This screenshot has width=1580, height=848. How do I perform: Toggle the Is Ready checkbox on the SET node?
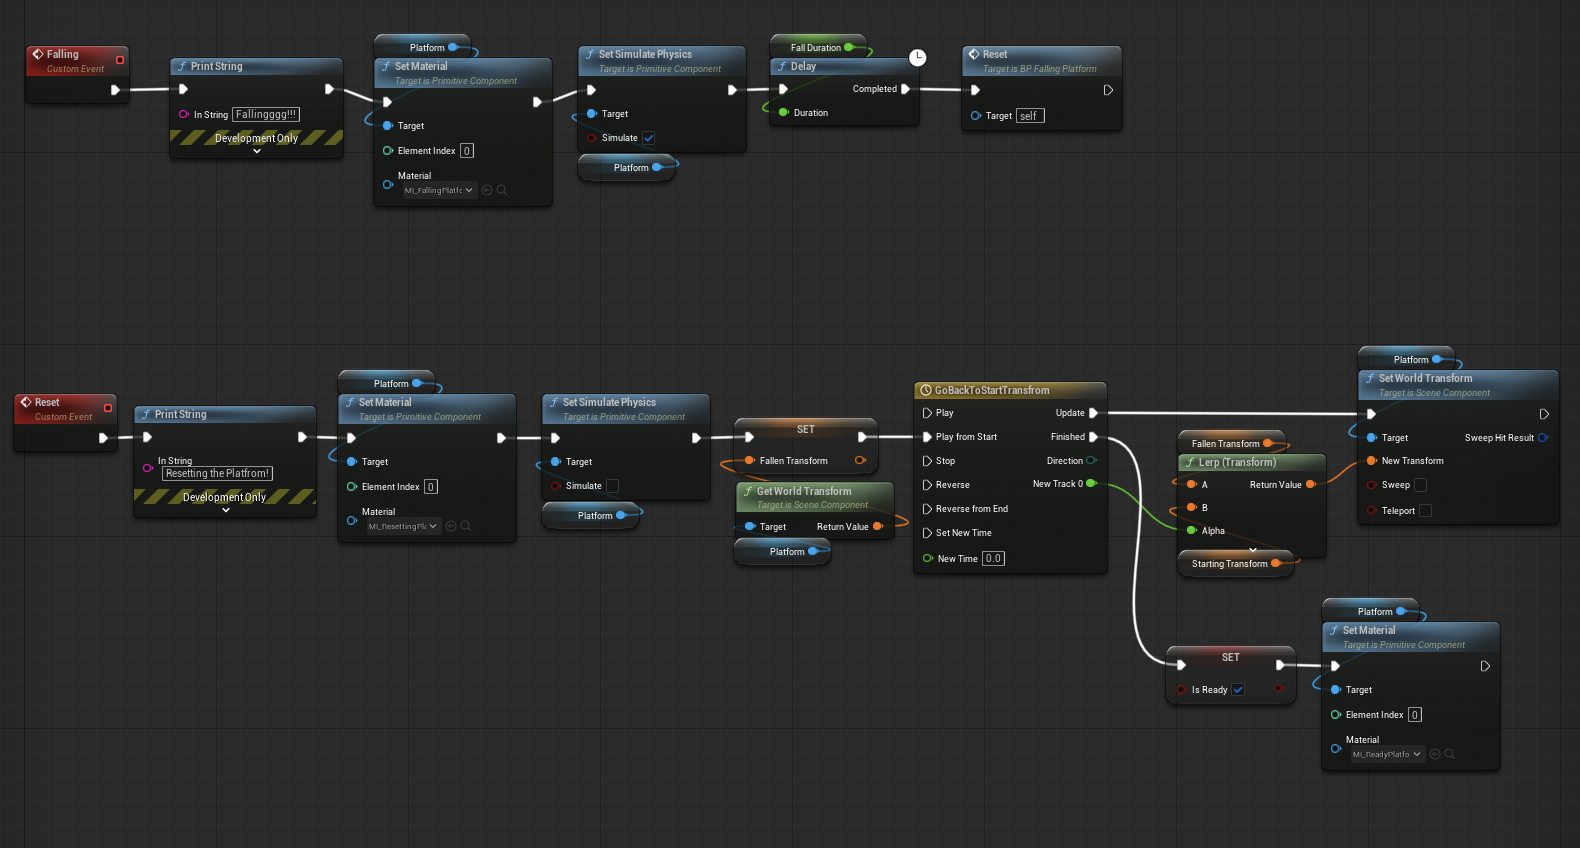1238,690
